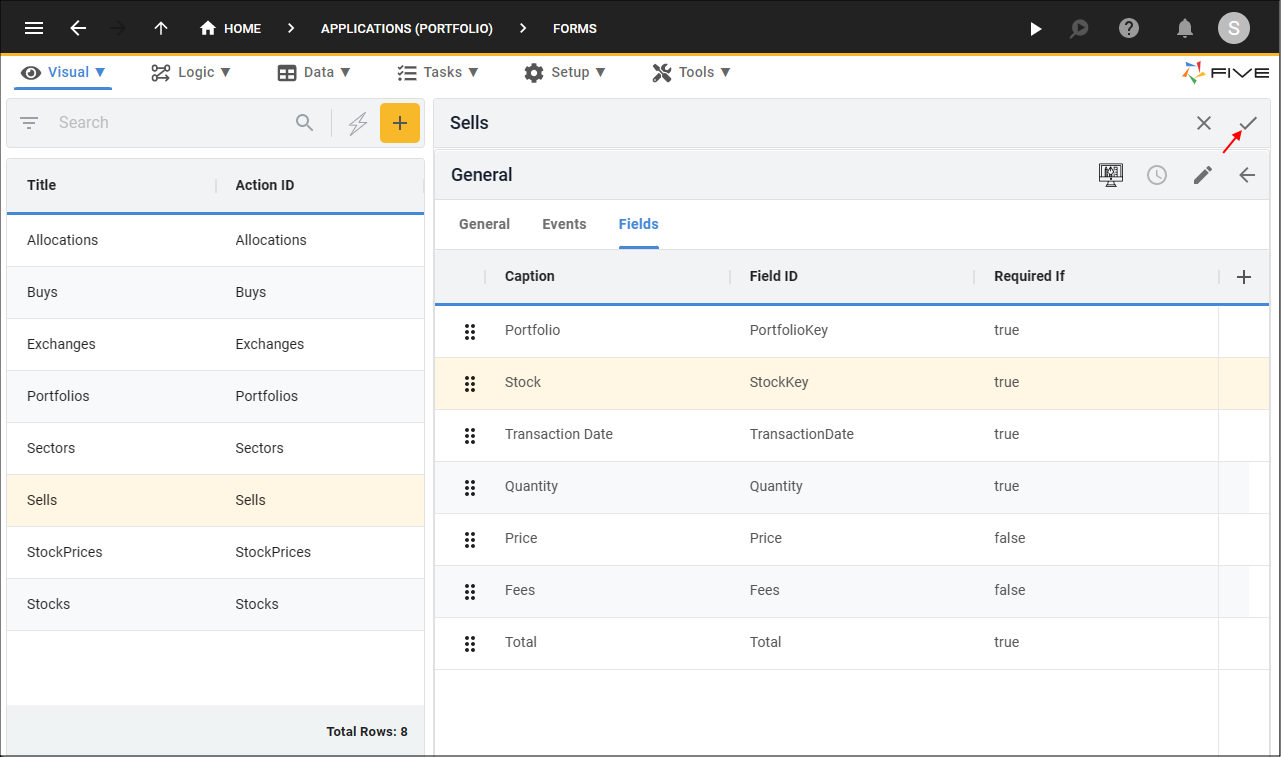1281x757 pixels.
Task: Open notifications bell
Action: pos(1185,28)
